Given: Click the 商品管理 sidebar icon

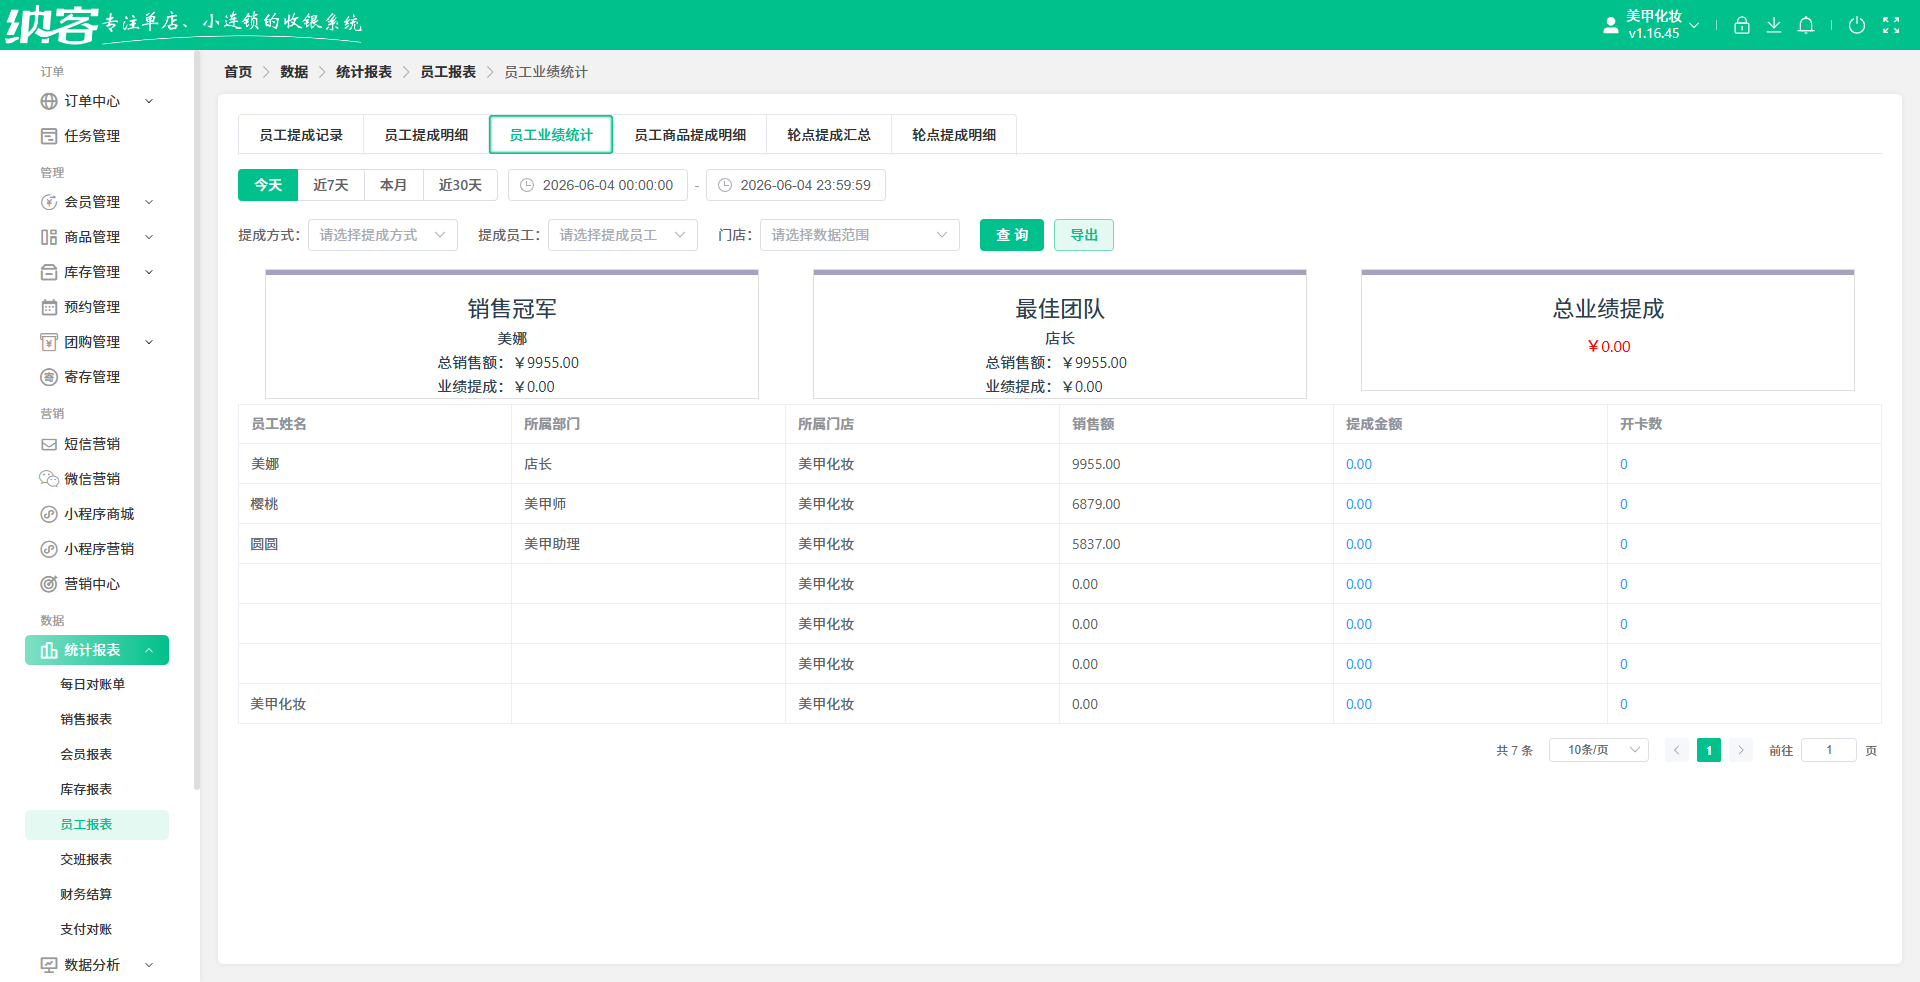Looking at the screenshot, I should [x=48, y=237].
